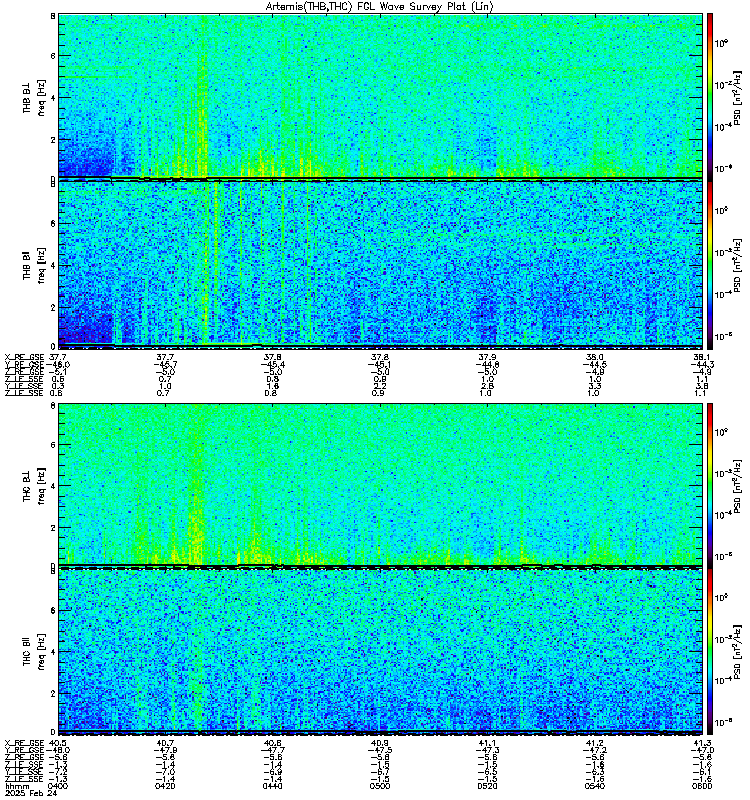The height and width of the screenshot is (800, 750).
Task: Click the THB X_RE_GSE value 38.1
Action: coord(702,357)
